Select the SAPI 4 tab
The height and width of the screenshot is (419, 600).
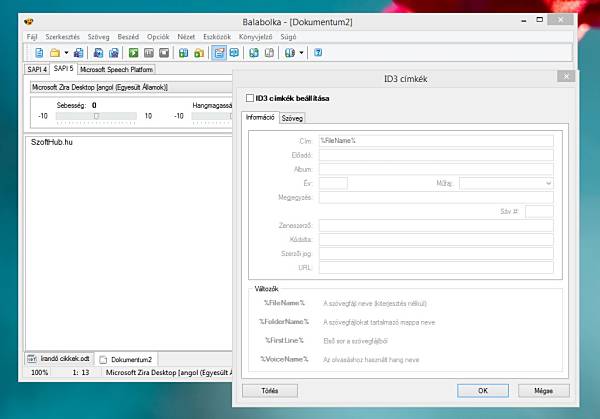point(37,69)
